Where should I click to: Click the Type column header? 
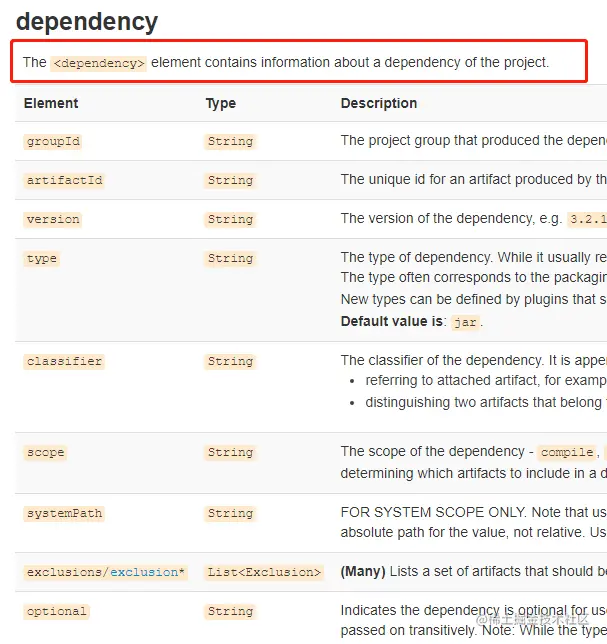(x=221, y=104)
